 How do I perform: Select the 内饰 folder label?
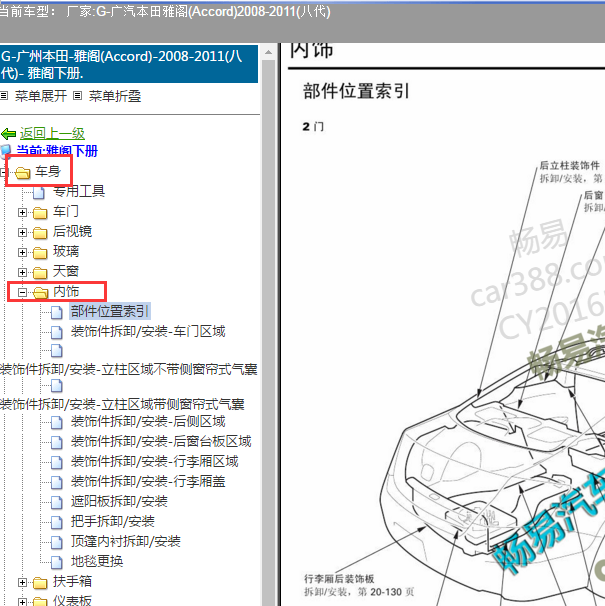pos(66,291)
